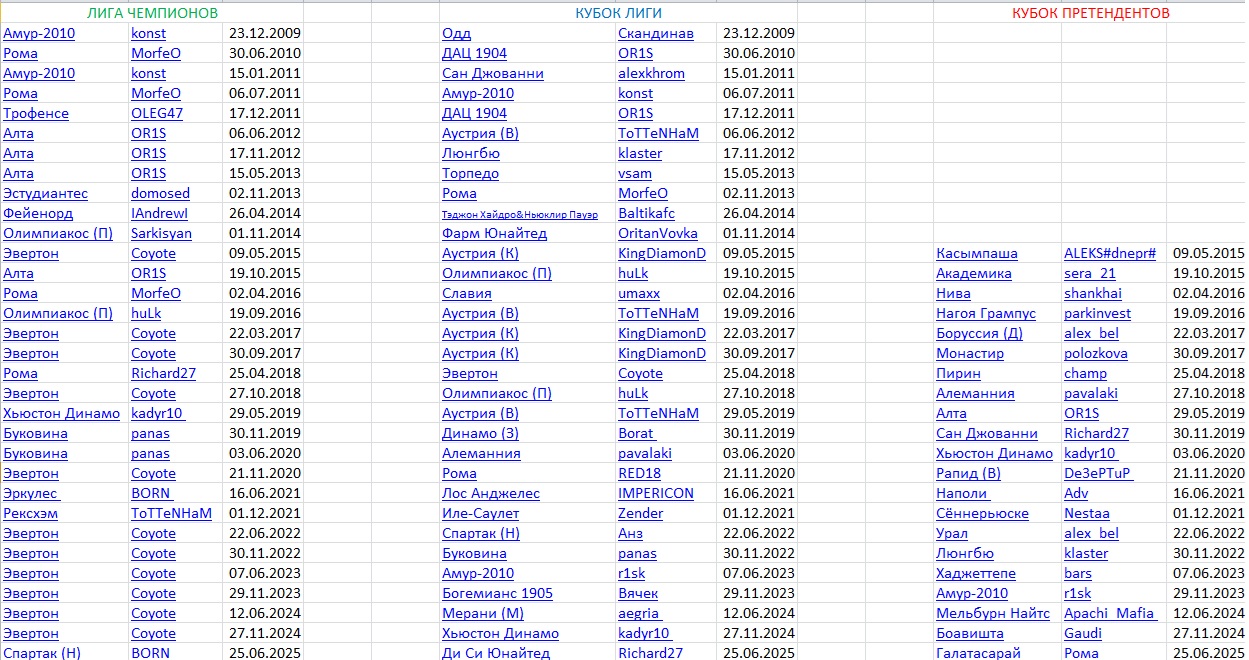Click the Касымпаша team link

pyautogui.click(x=976, y=253)
